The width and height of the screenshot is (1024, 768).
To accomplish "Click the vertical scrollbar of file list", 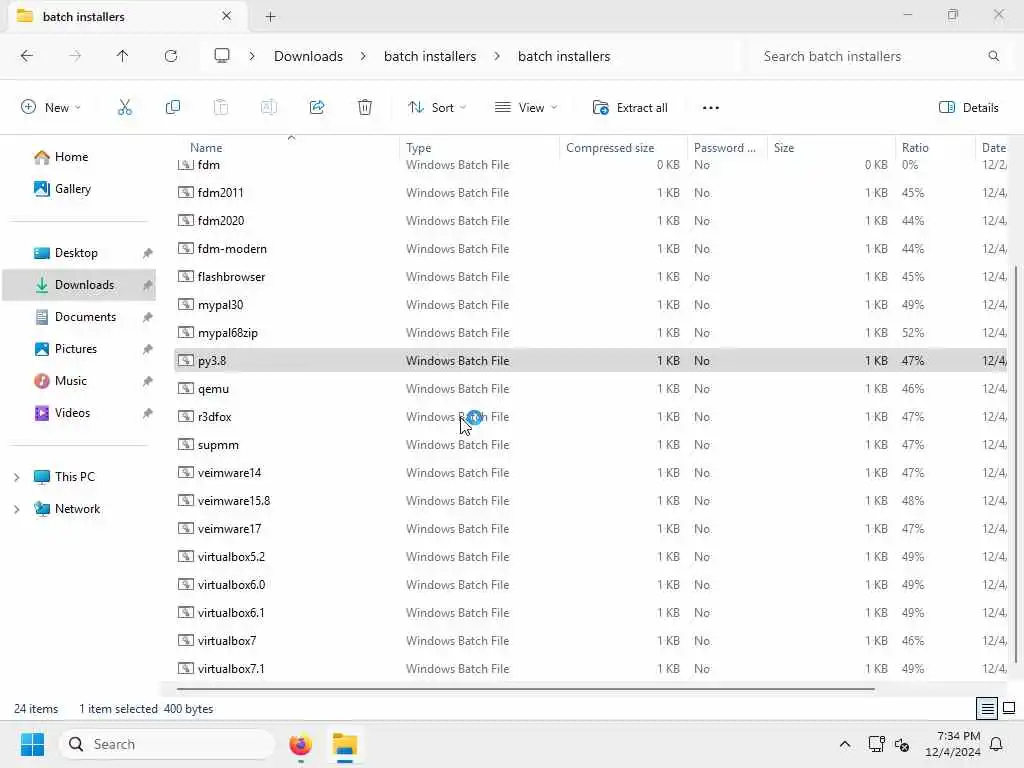I will (x=1016, y=464).
